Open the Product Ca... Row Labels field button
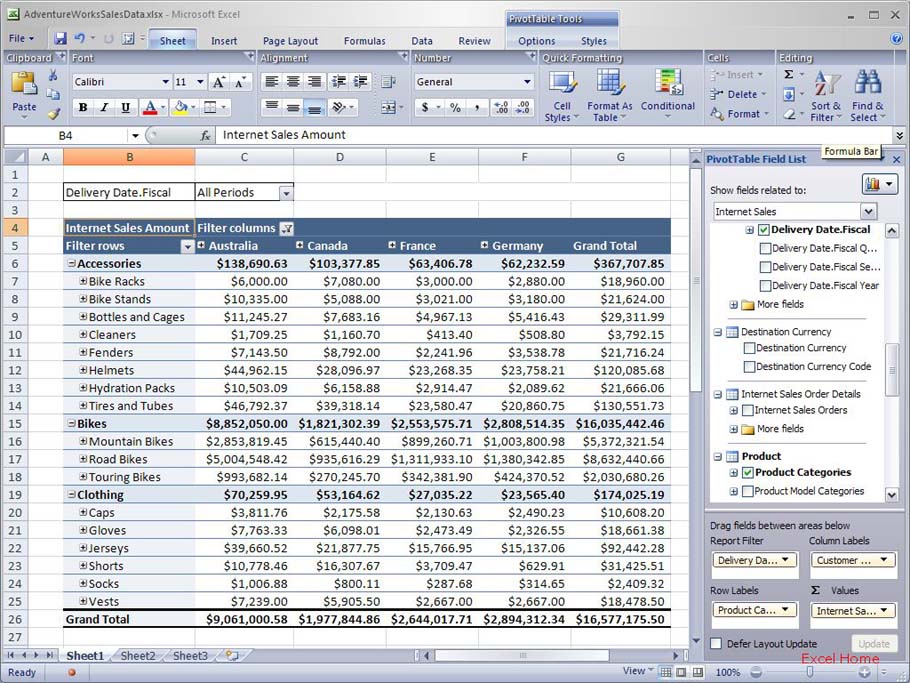 (x=753, y=610)
